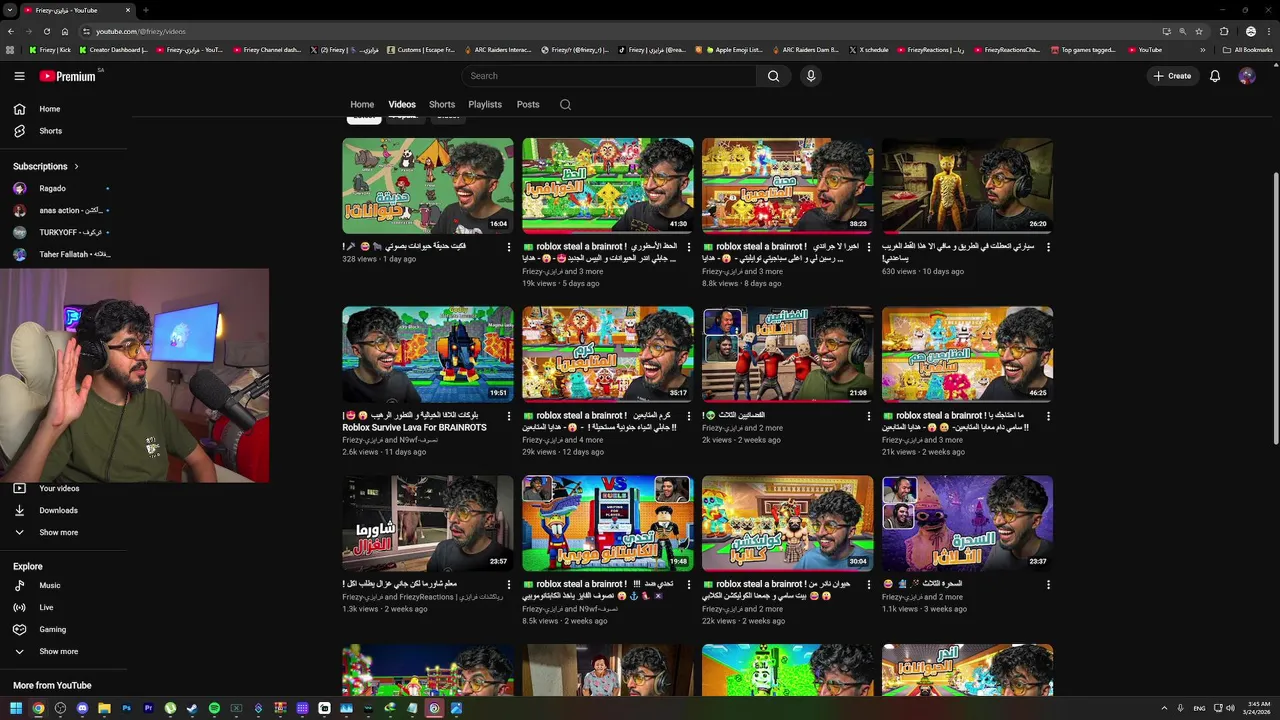Open the 41:30 video thumbnail
Viewport: 1280px width, 720px height.
click(x=608, y=186)
